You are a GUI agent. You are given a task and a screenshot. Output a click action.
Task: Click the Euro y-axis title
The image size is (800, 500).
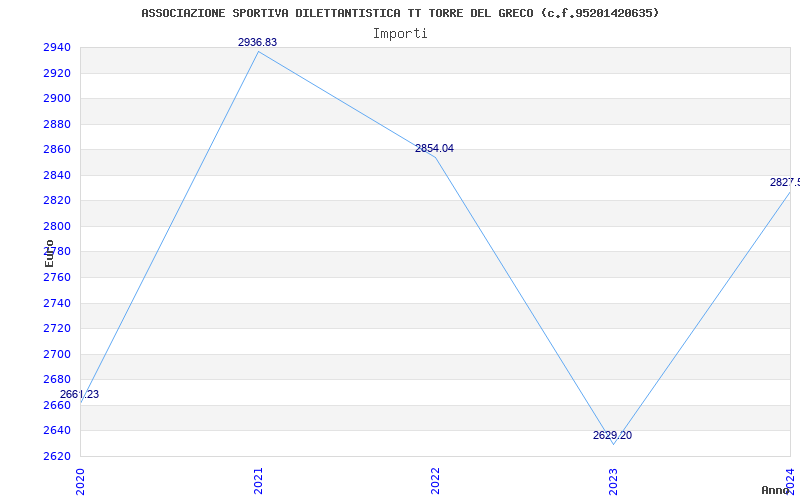(49, 253)
